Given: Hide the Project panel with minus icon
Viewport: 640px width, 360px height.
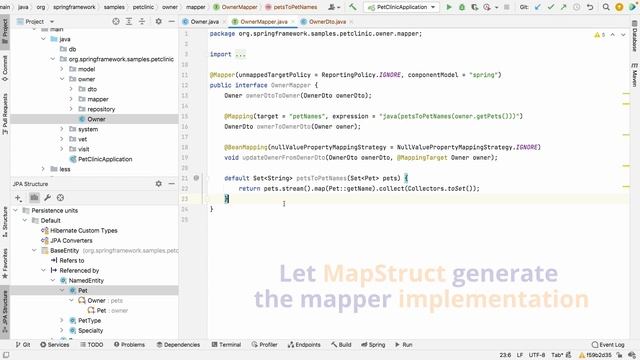Looking at the screenshot, I should (171, 21).
